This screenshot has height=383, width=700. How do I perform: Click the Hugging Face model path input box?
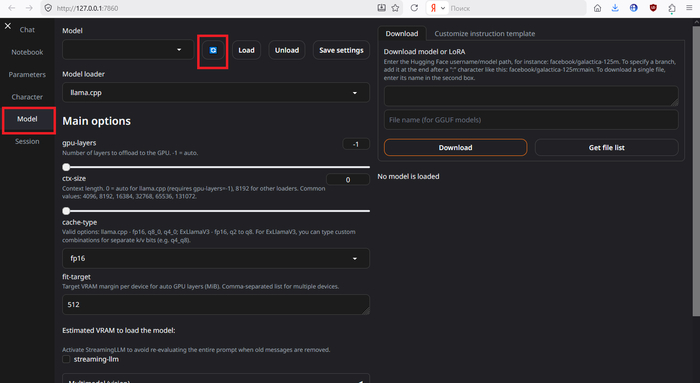(x=531, y=96)
